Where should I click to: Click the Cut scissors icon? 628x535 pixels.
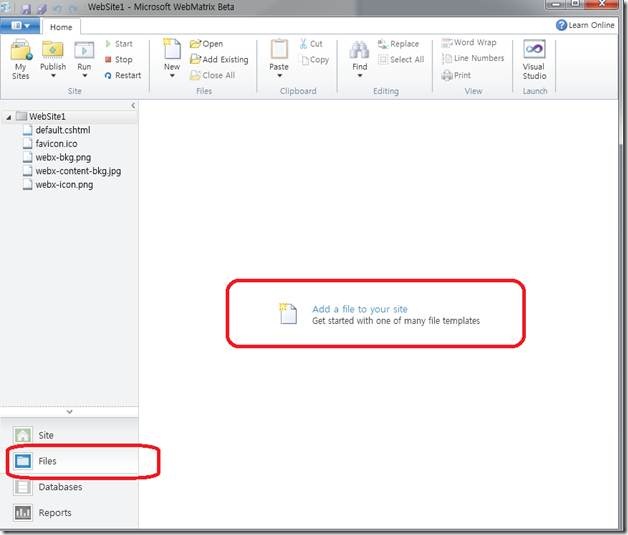[x=304, y=44]
